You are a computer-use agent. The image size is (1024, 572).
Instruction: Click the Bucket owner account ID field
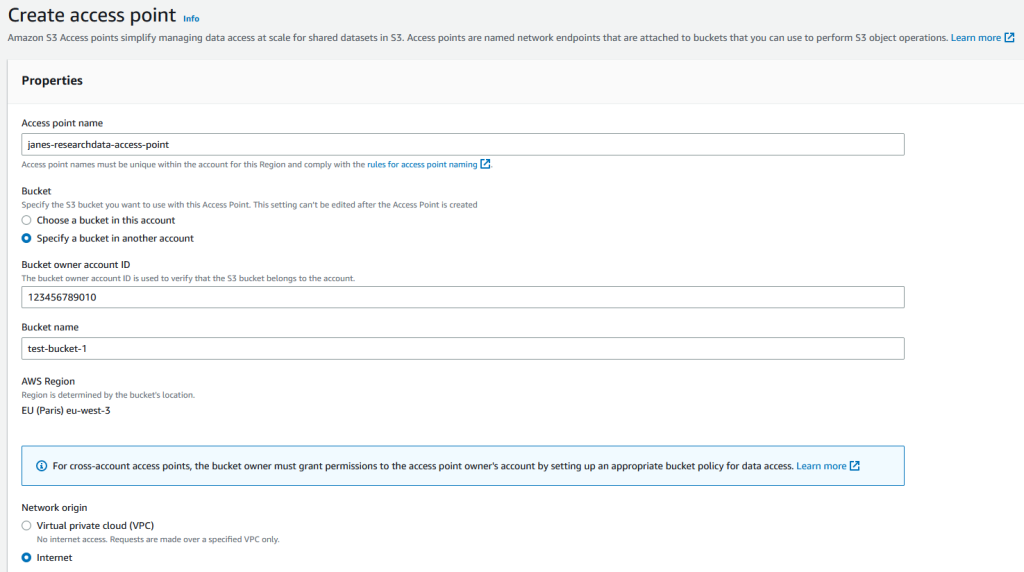point(462,297)
